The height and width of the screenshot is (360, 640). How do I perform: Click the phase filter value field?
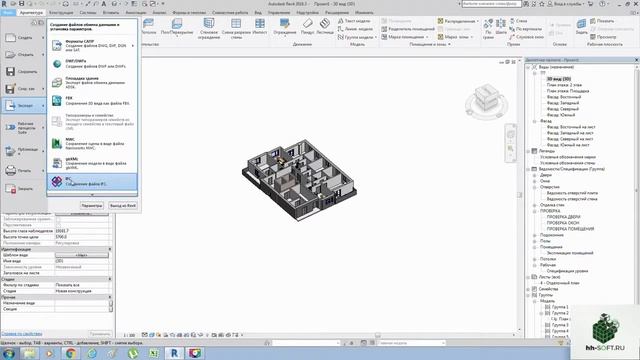pyautogui.click(x=82, y=285)
